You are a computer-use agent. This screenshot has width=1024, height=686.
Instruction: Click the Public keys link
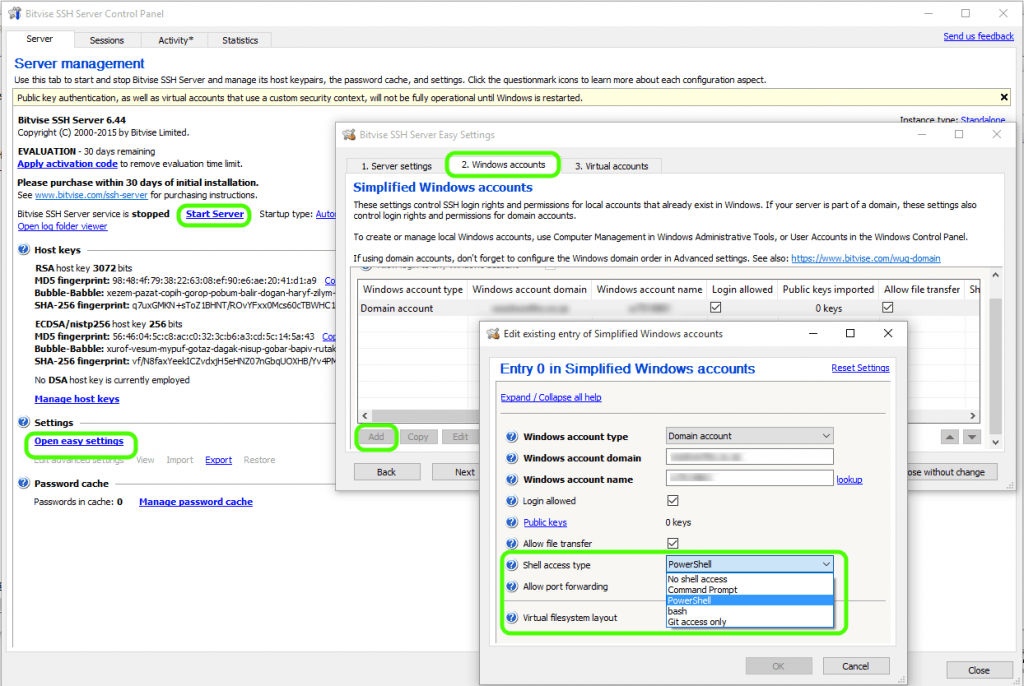[x=545, y=523]
